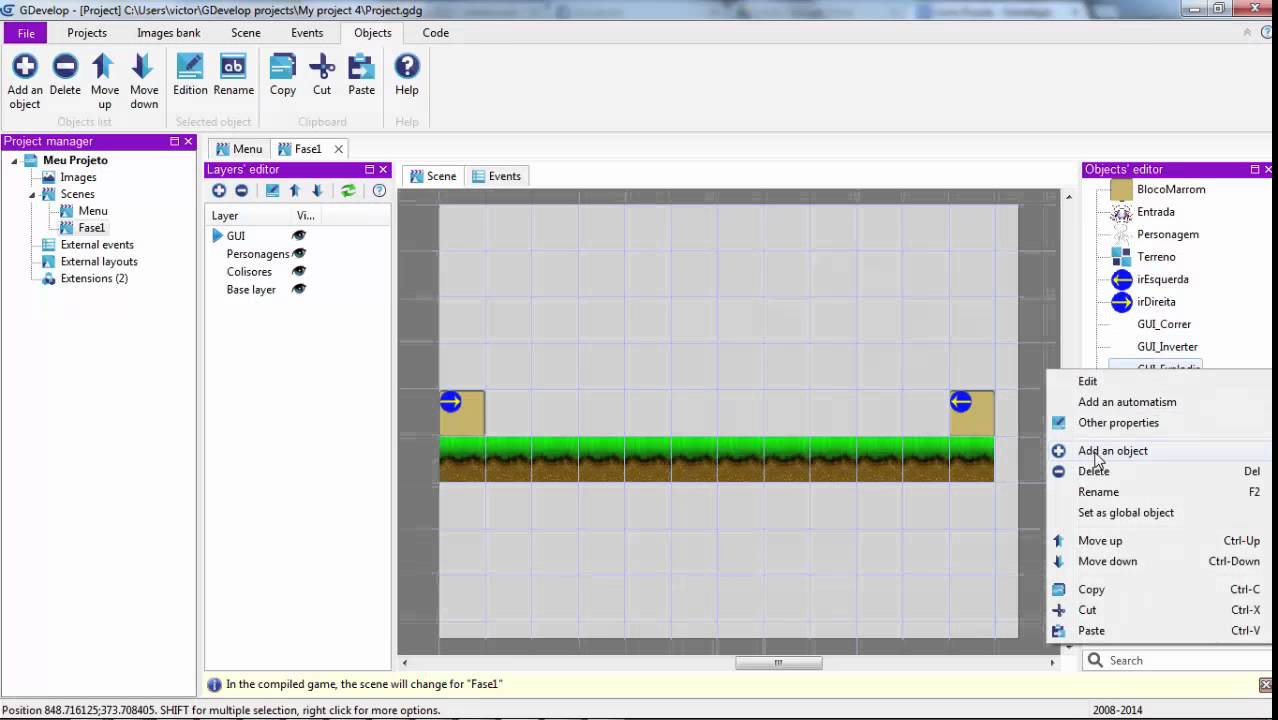Click the Move up ribbon button
Viewport: 1278px width, 720px height.
(104, 81)
